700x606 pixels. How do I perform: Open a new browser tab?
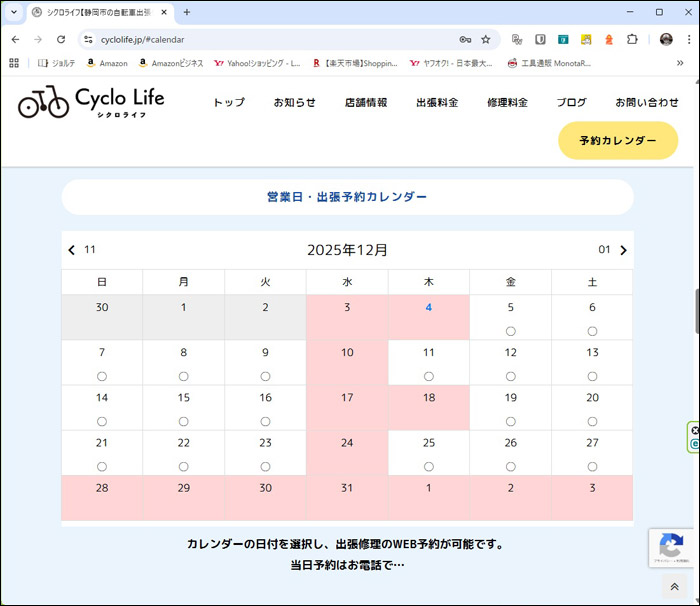click(187, 12)
